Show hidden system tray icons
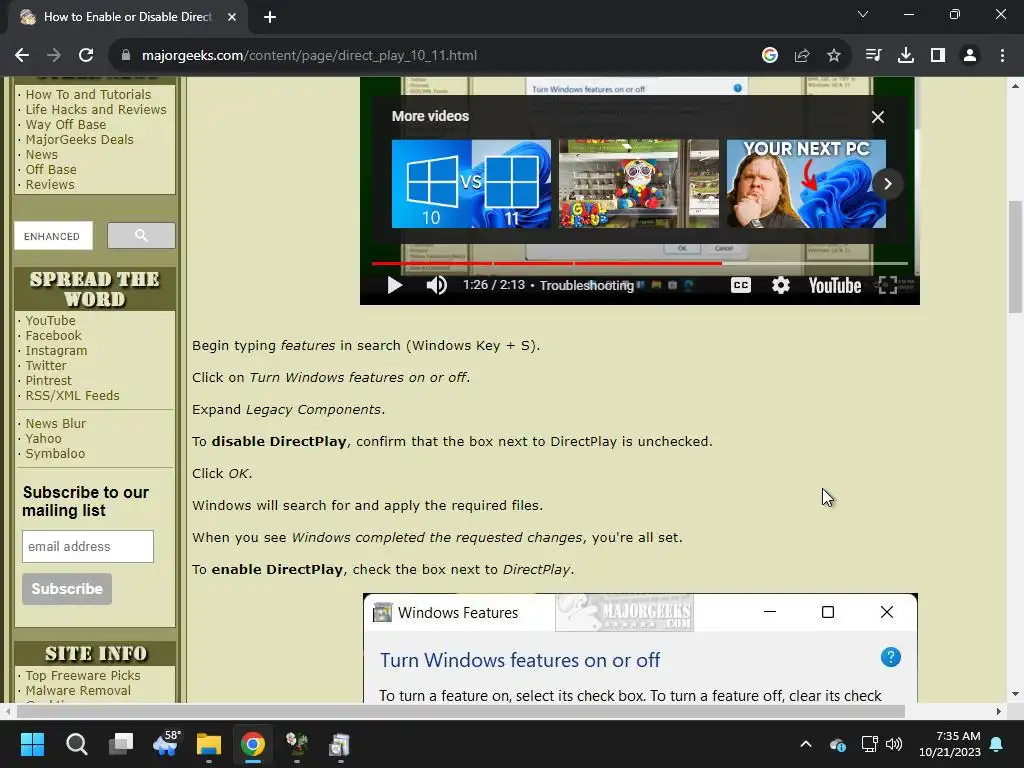The image size is (1024, 768). point(806,744)
